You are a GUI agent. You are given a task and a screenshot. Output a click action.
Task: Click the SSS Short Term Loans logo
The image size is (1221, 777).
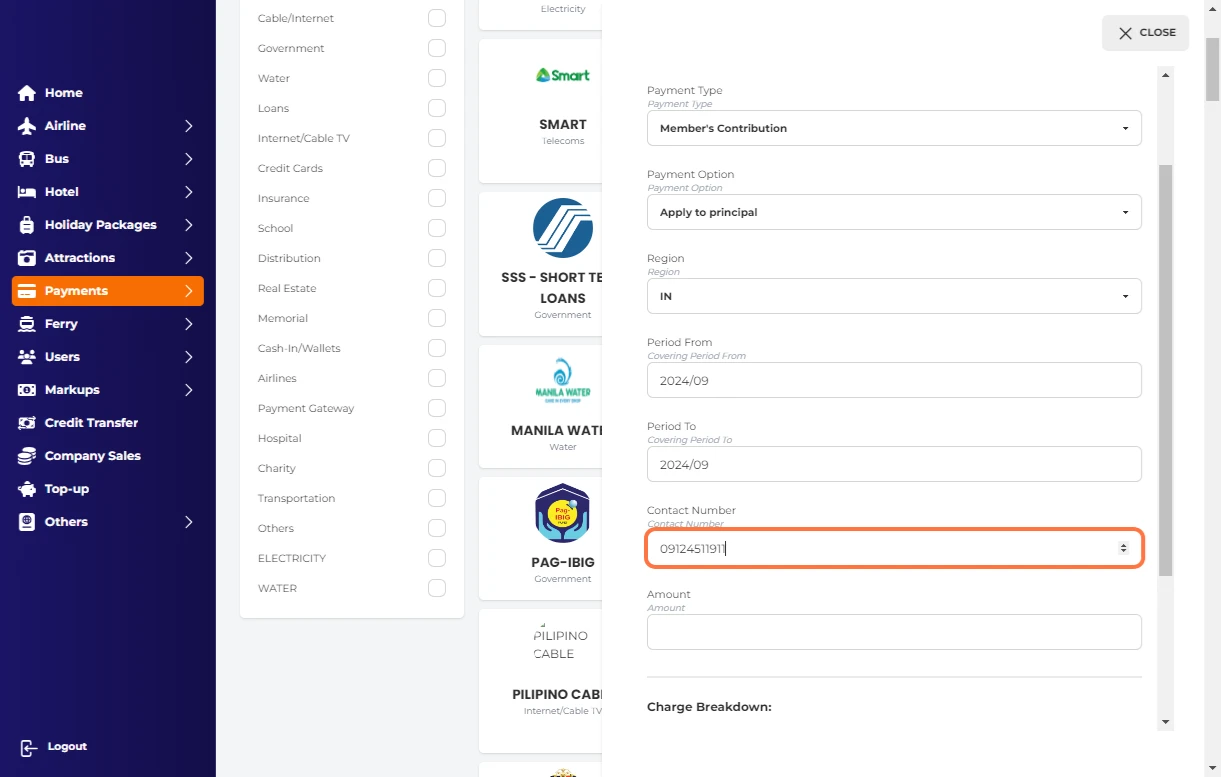click(x=562, y=228)
